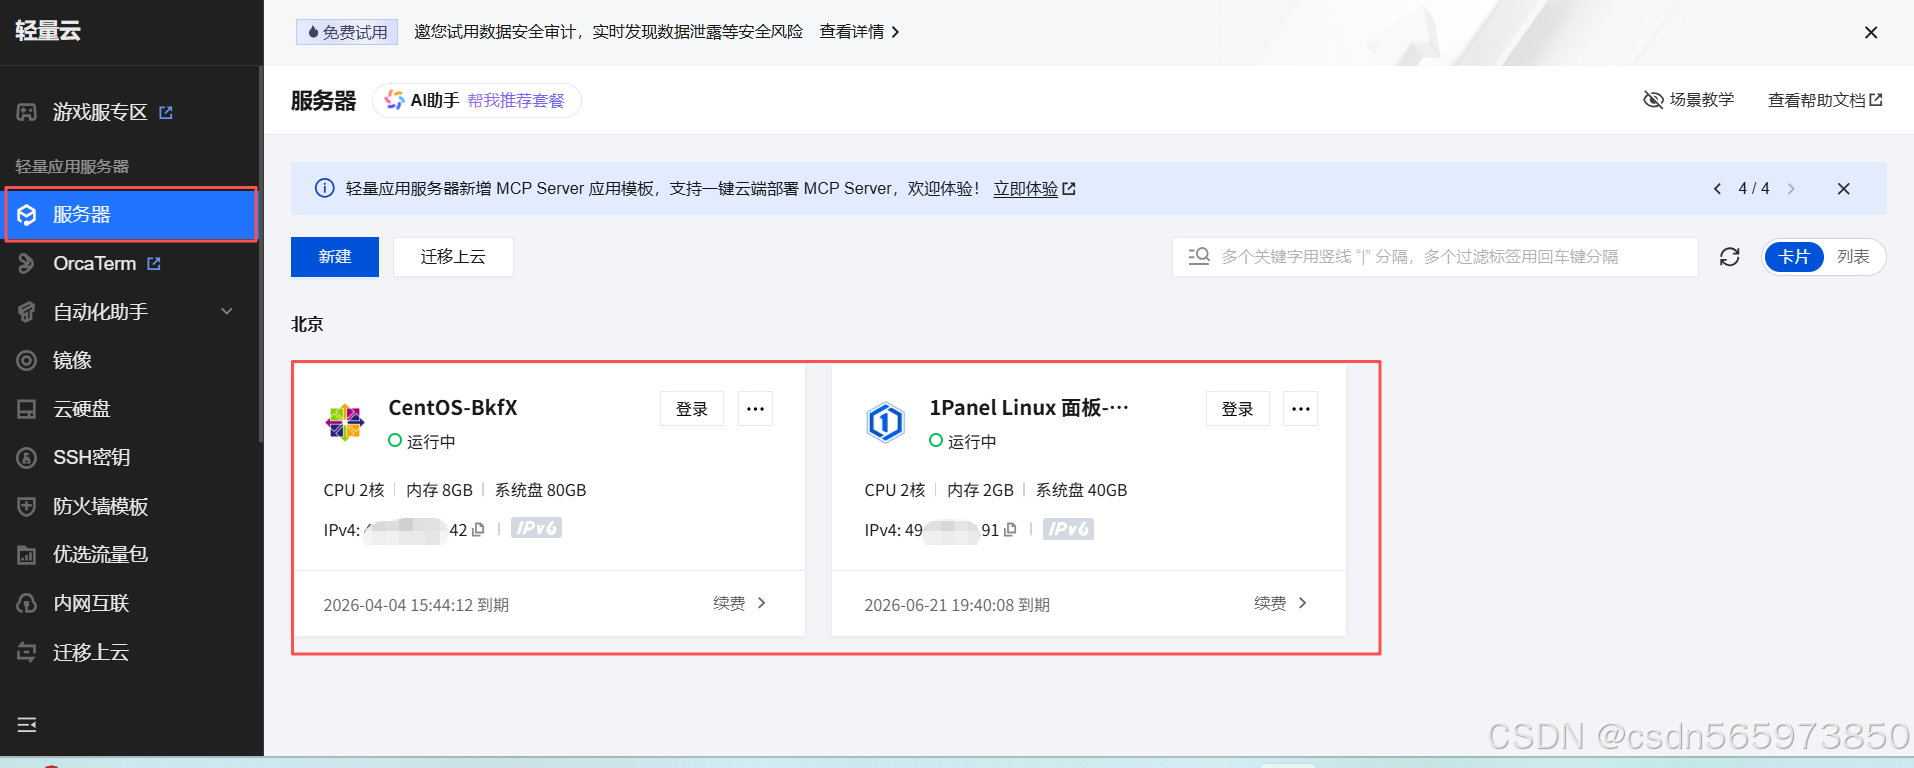Click the IPv6 badge on CentOS-BkfX card
Image resolution: width=1914 pixels, height=768 pixels.
click(x=536, y=528)
